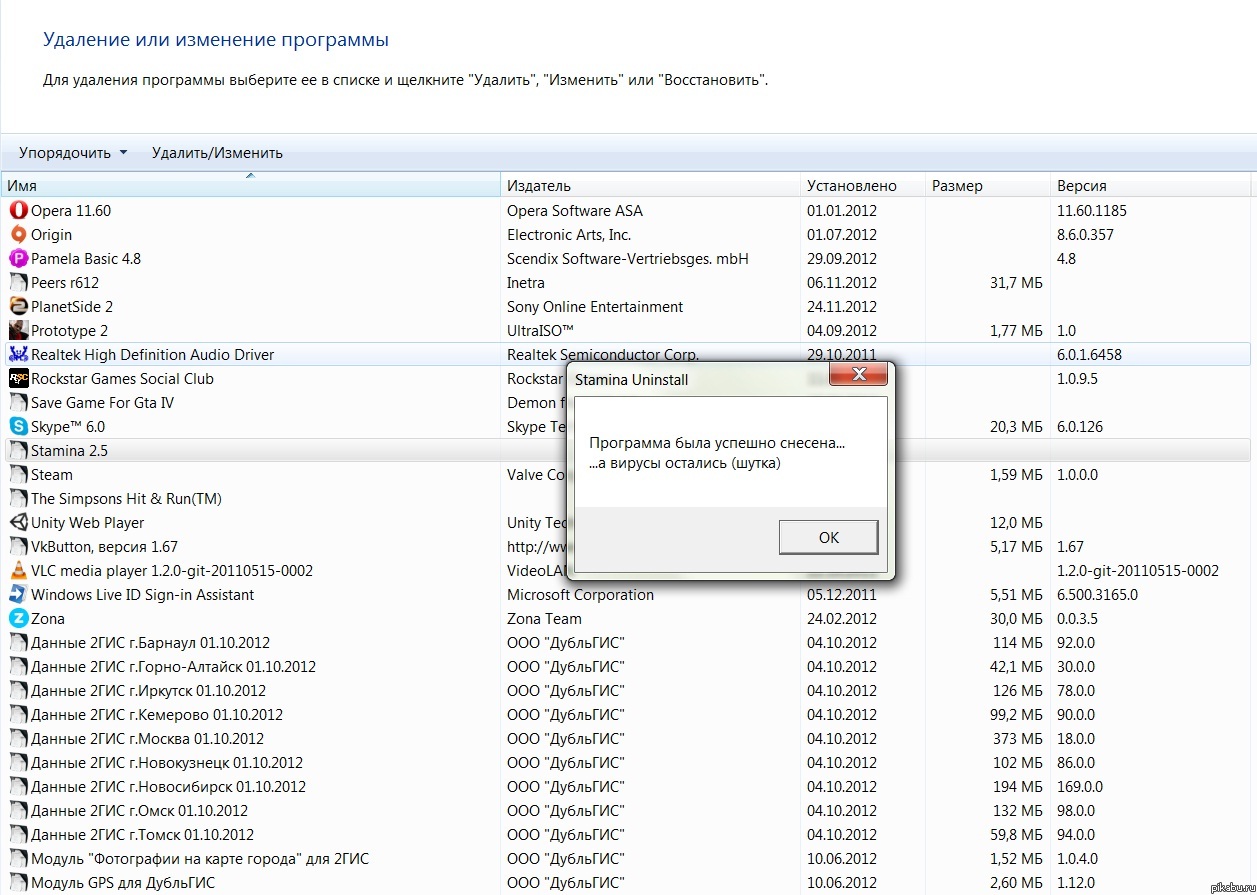The width and height of the screenshot is (1257, 895).
Task: Click size 373 МБ cell
Action: [x=1018, y=738]
